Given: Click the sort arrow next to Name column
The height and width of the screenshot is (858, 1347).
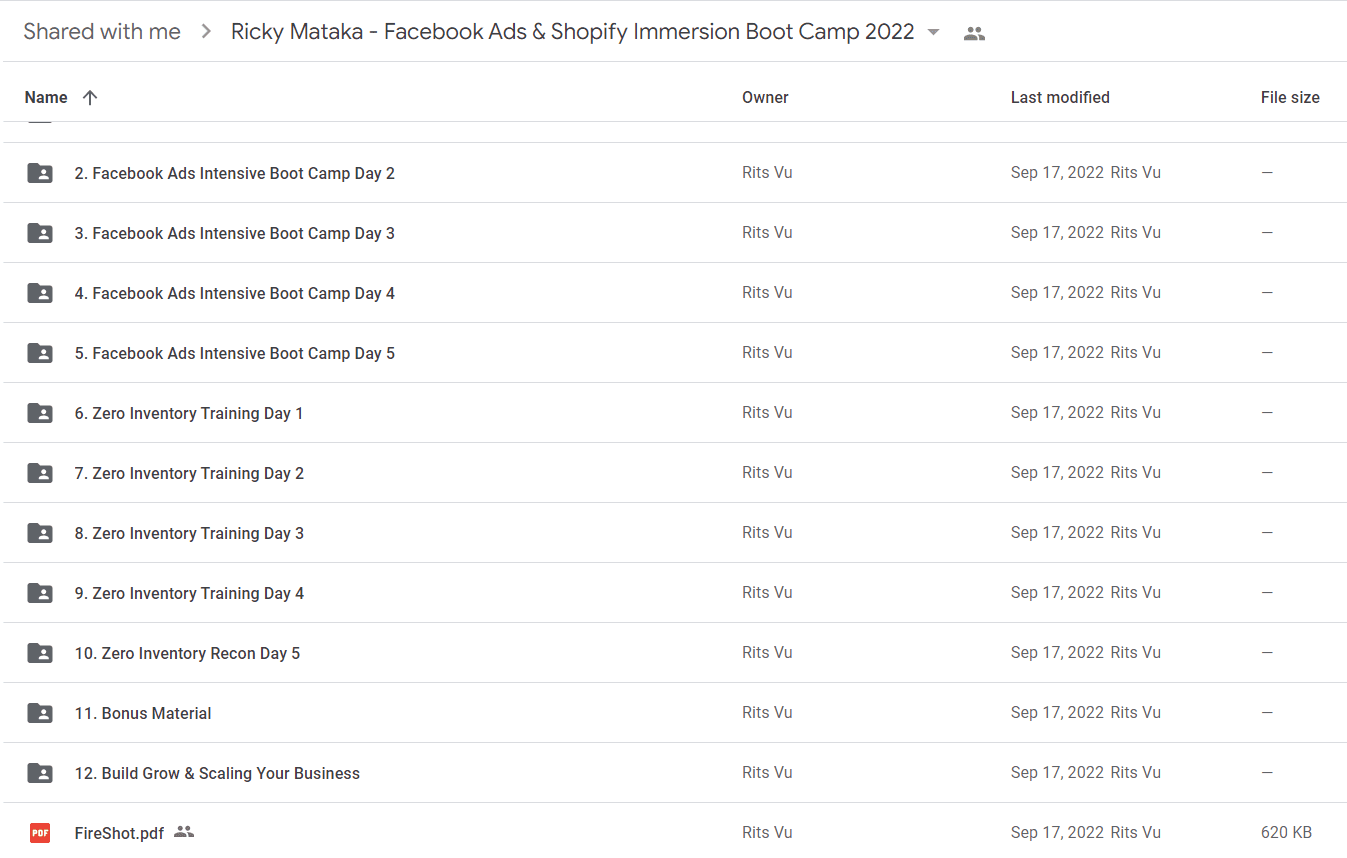Looking at the screenshot, I should coord(90,97).
